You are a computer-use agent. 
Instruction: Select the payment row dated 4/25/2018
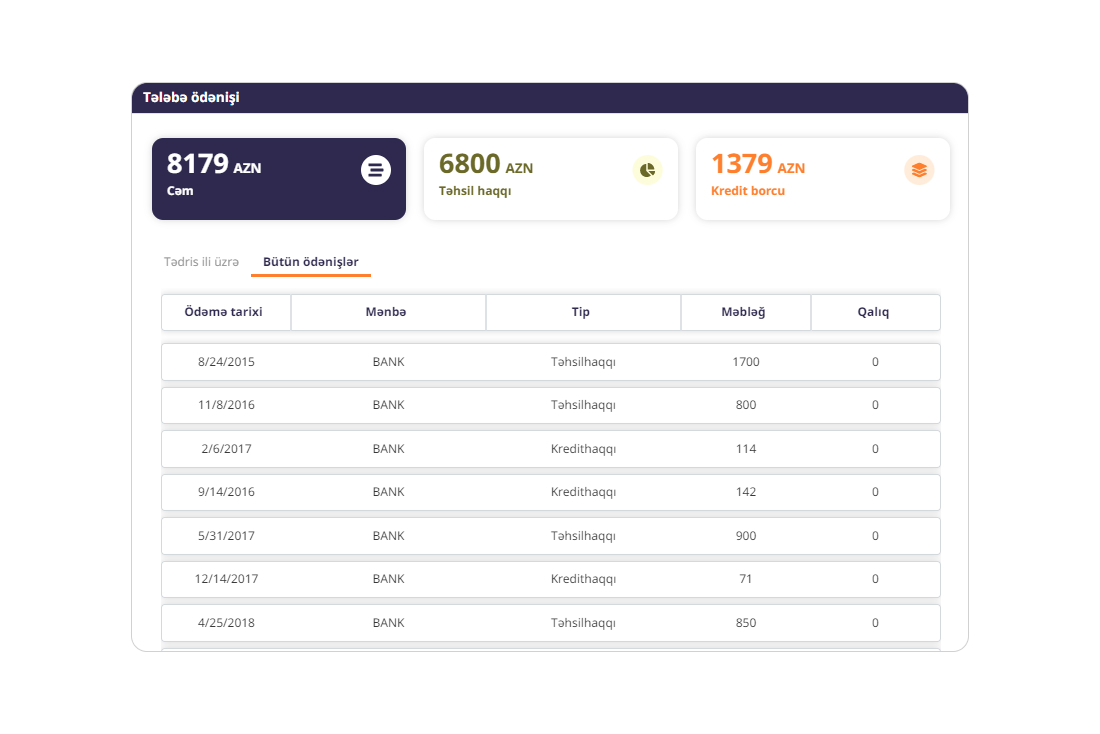[x=550, y=623]
